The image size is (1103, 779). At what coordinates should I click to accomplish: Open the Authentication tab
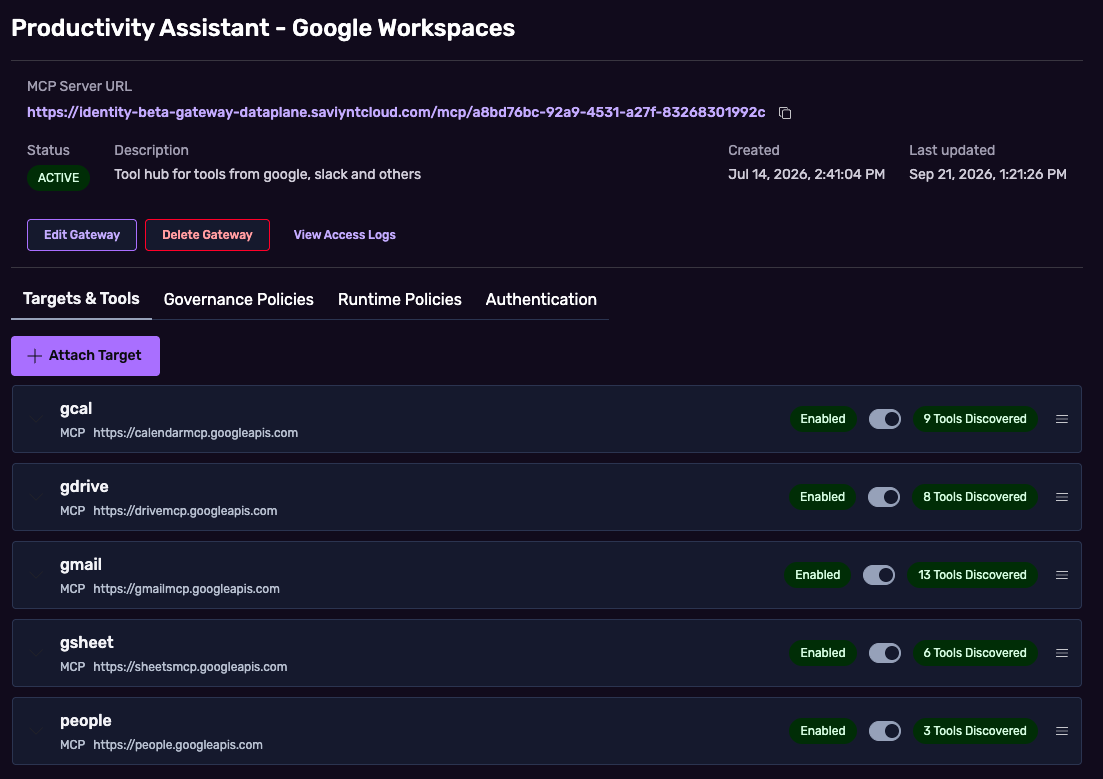541,300
